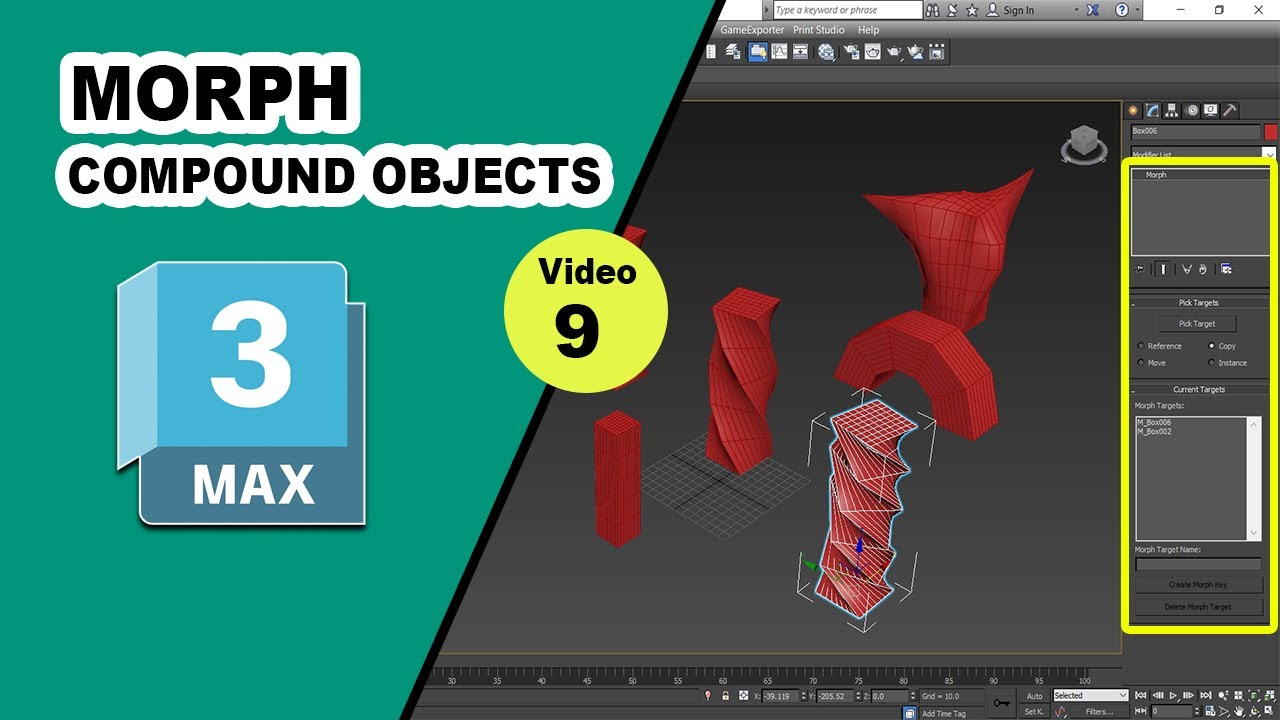The image size is (1280, 720).
Task: Click Make Unique icon under stack
Action: coord(1187,269)
